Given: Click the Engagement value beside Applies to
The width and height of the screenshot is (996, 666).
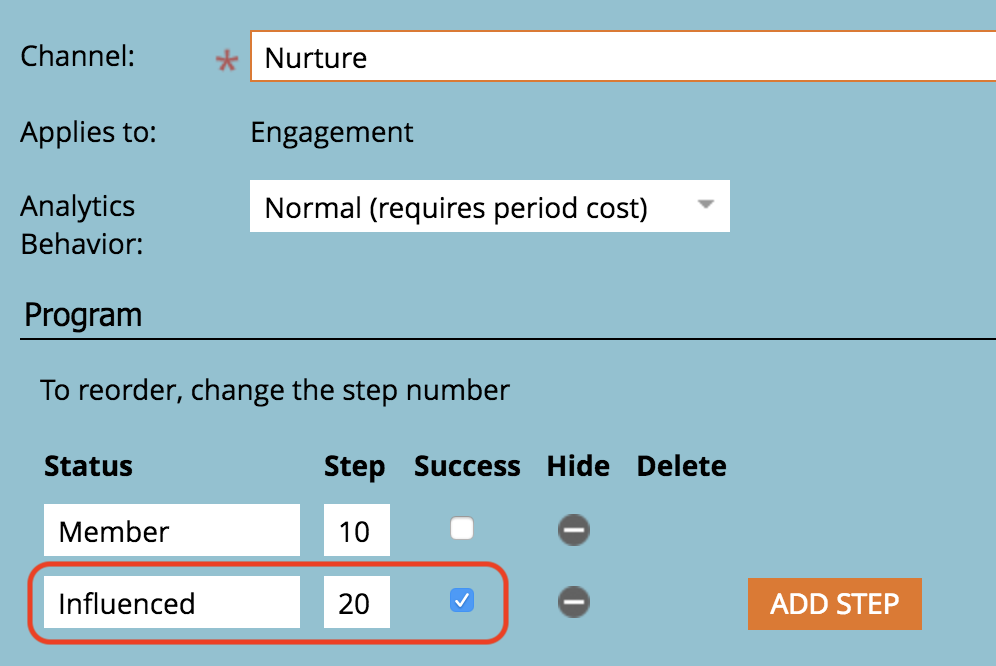Looking at the screenshot, I should click(x=332, y=132).
